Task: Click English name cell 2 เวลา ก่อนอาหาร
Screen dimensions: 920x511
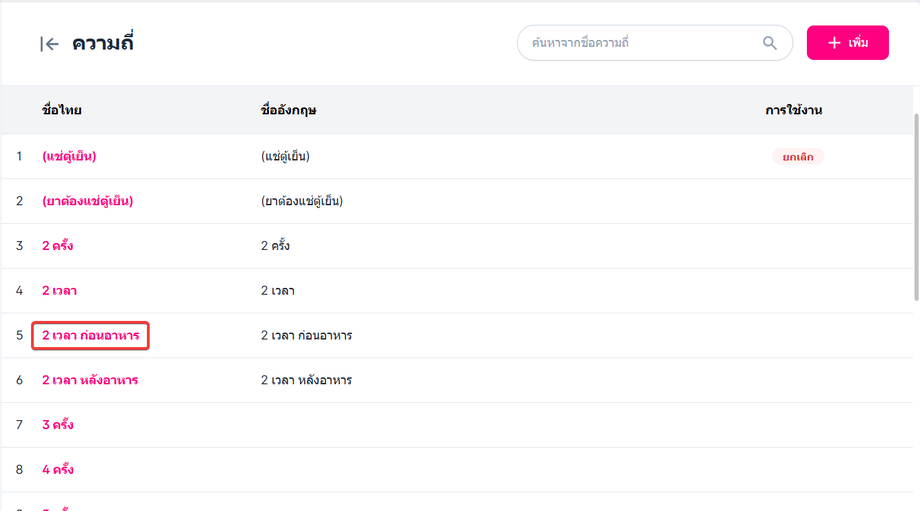Action: point(306,336)
